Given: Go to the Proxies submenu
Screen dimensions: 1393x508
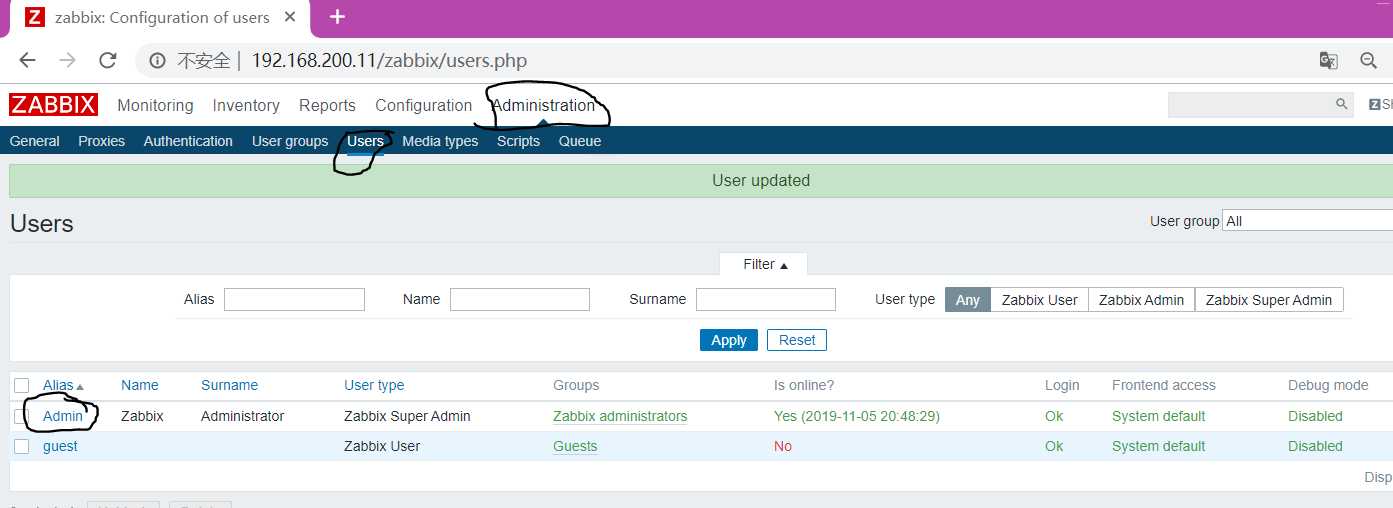Looking at the screenshot, I should click(x=102, y=141).
